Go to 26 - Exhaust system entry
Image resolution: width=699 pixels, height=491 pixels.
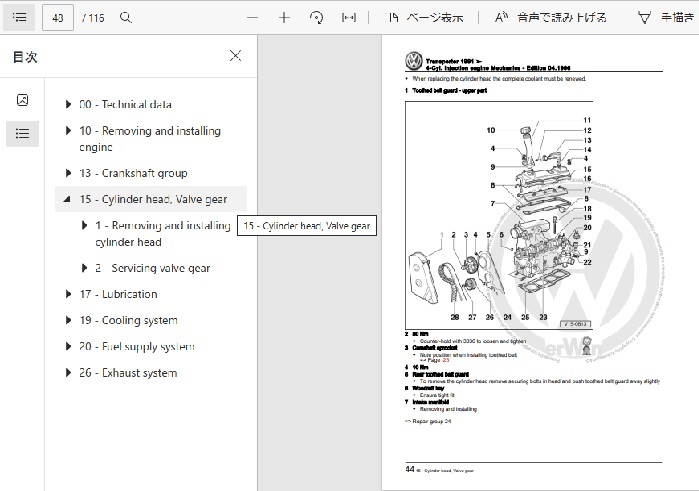[x=128, y=372]
